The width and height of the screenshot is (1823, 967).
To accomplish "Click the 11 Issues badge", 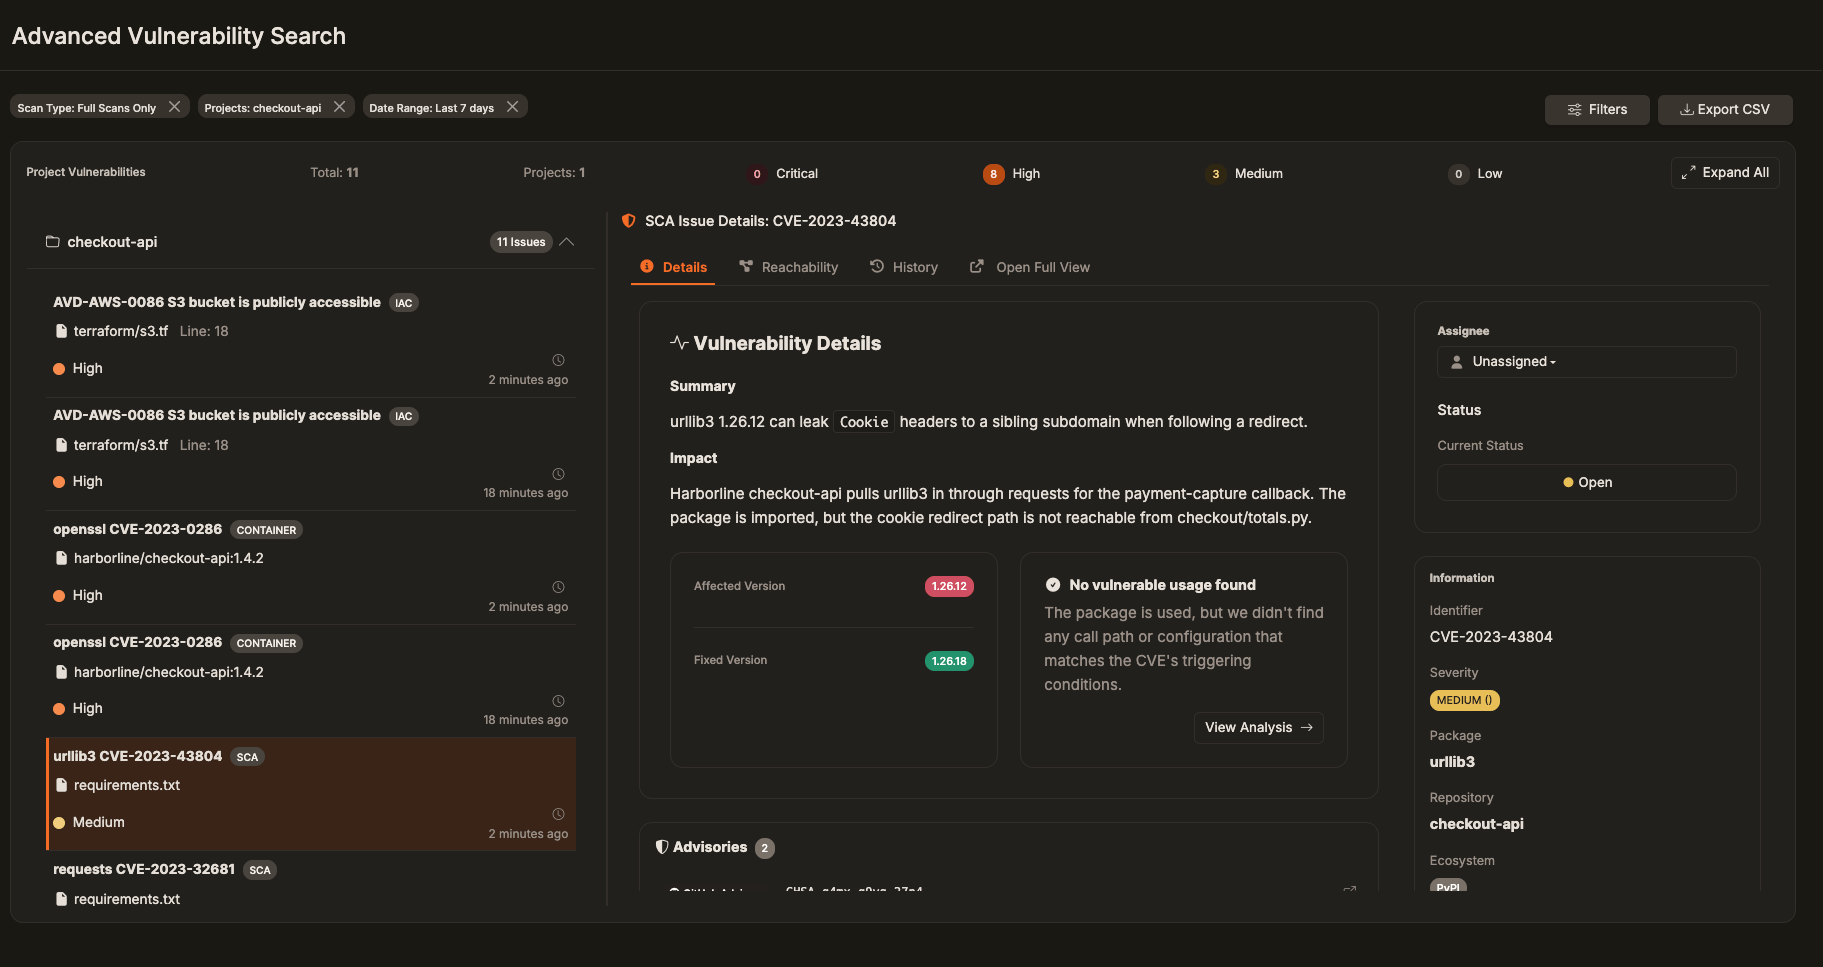I will click(x=521, y=242).
